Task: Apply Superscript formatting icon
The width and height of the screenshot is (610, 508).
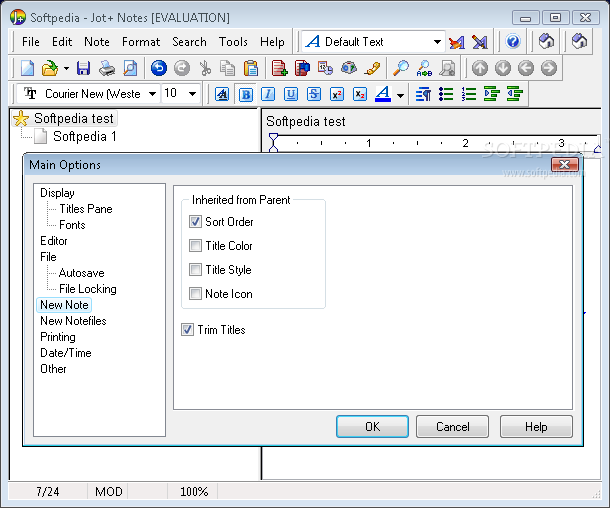Action: (337, 94)
